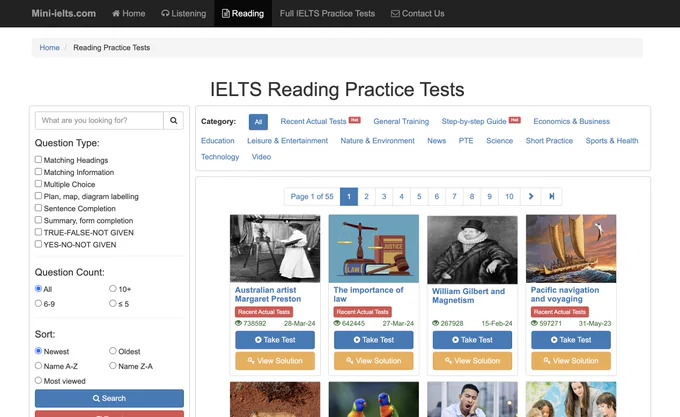Open the justice scales law thumbnail

point(373,248)
